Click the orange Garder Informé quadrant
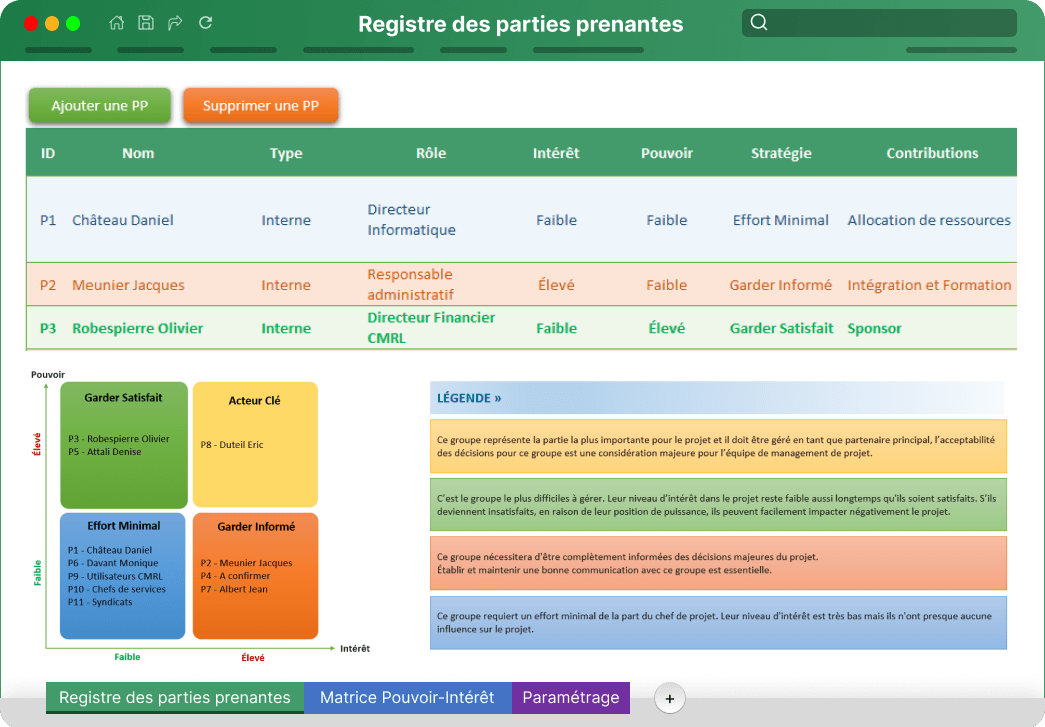The height and width of the screenshot is (727, 1045). (x=254, y=575)
